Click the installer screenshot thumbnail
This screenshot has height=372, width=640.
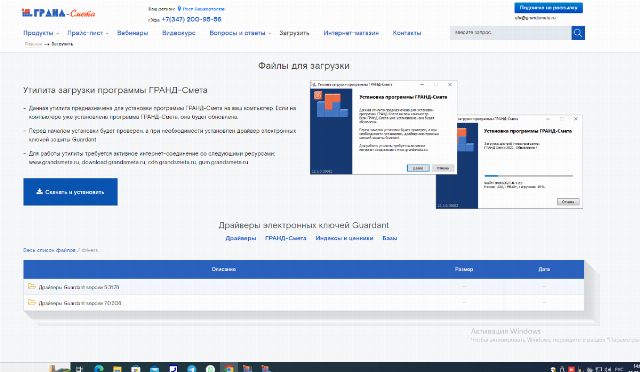[446, 145]
